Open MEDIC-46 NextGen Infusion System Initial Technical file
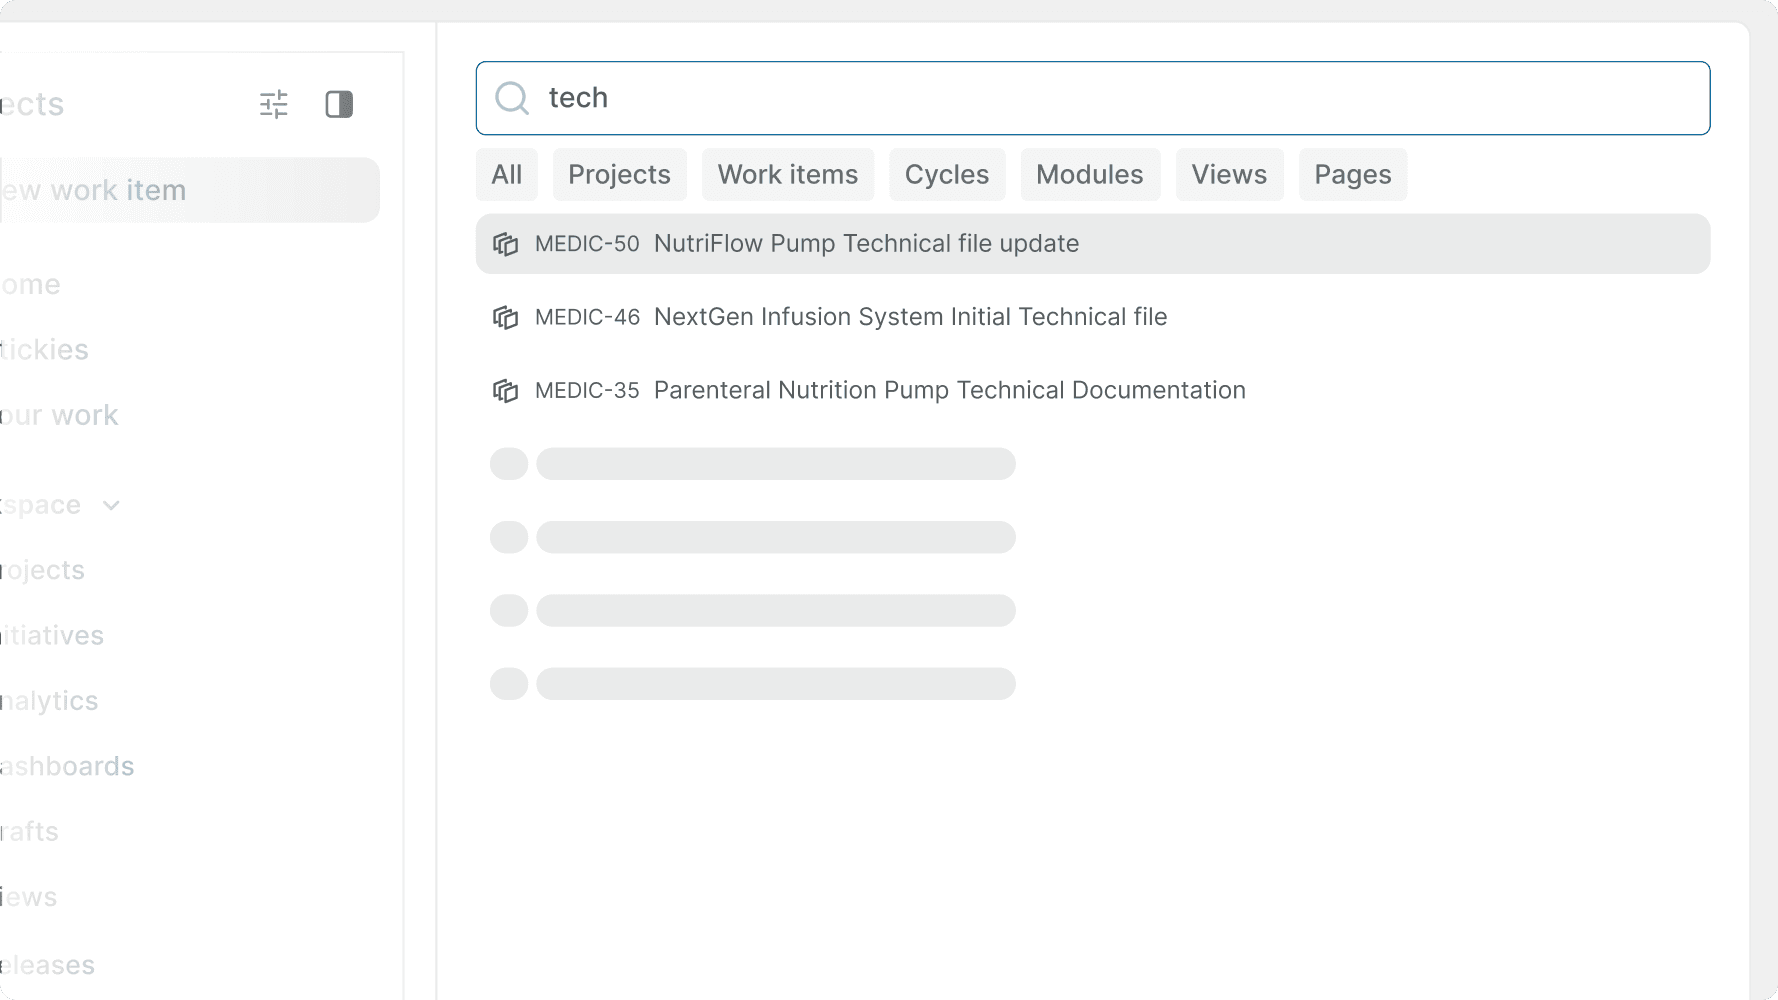This screenshot has height=1000, width=1778. (x=910, y=317)
